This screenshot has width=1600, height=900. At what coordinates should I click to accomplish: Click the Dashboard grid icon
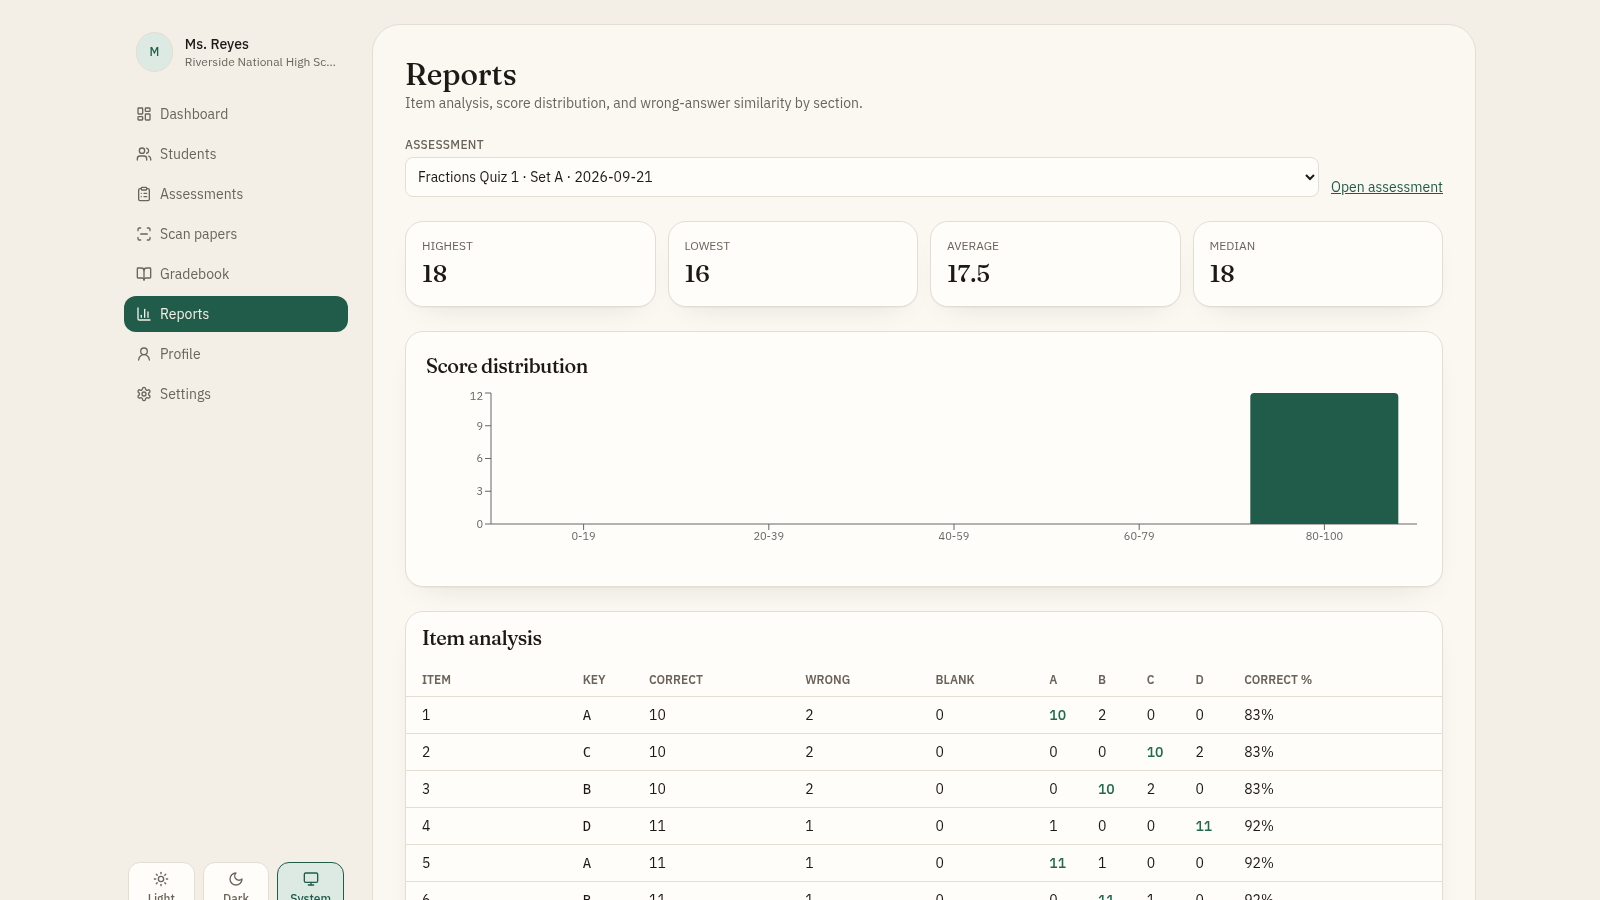point(144,114)
